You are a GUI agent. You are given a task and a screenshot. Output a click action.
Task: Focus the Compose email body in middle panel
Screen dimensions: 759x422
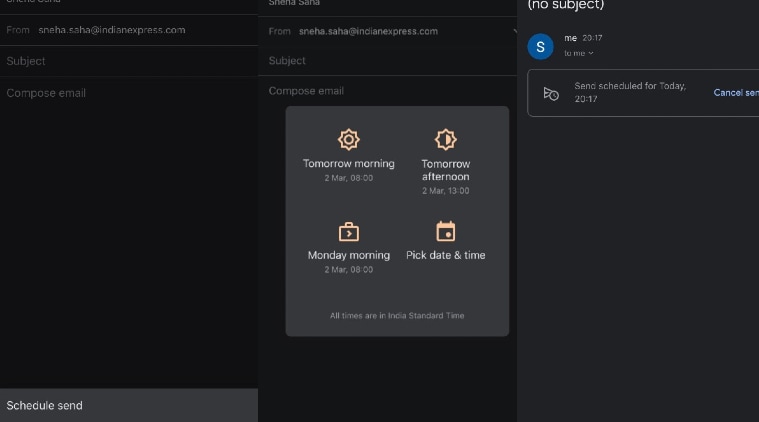click(x=306, y=91)
